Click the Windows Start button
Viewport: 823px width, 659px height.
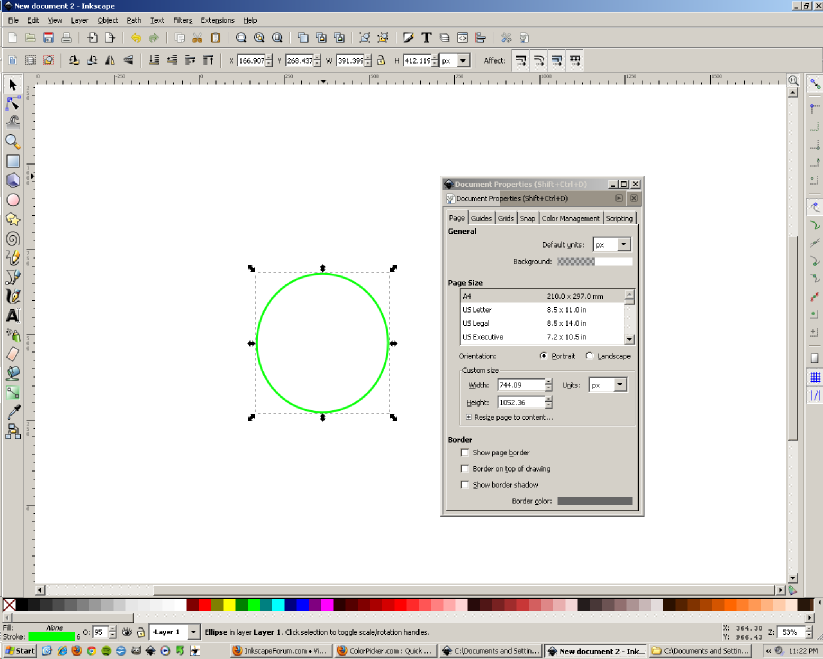click(x=20, y=651)
